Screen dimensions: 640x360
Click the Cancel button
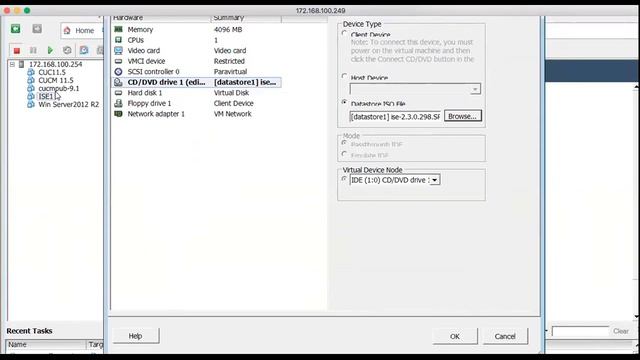click(x=505, y=336)
